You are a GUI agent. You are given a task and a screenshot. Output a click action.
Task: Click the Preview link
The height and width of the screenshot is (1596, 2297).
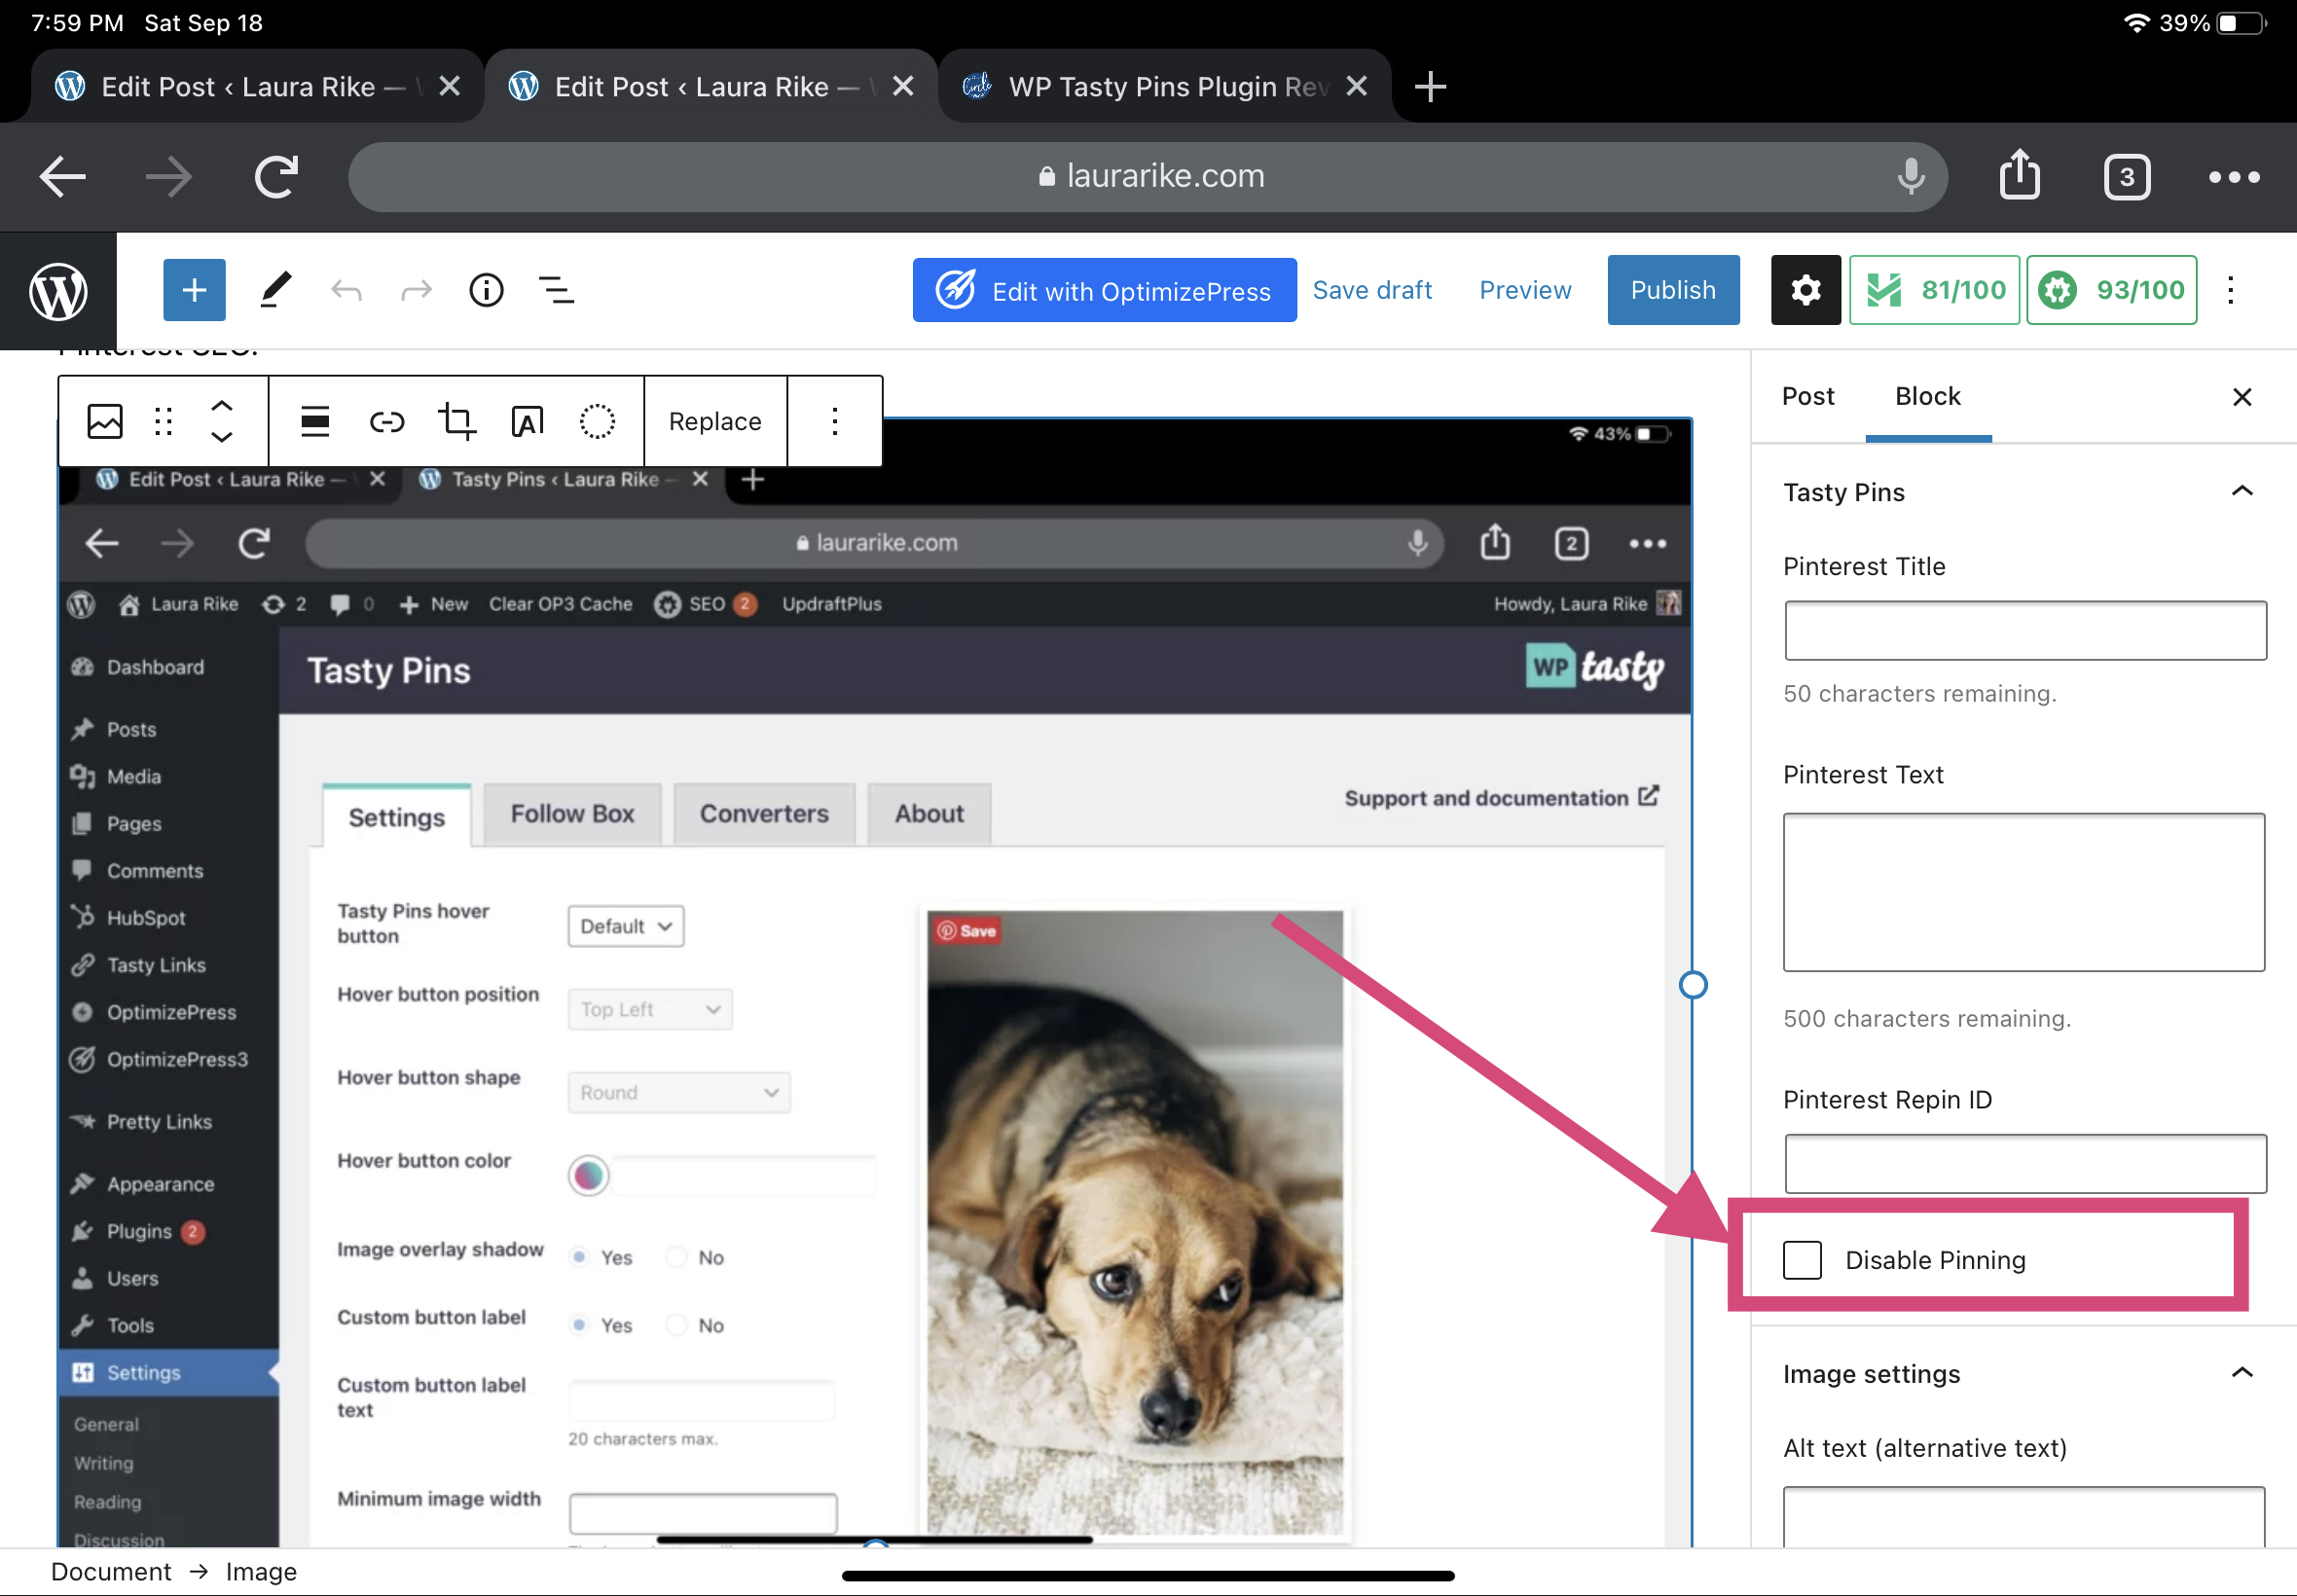1525,290
